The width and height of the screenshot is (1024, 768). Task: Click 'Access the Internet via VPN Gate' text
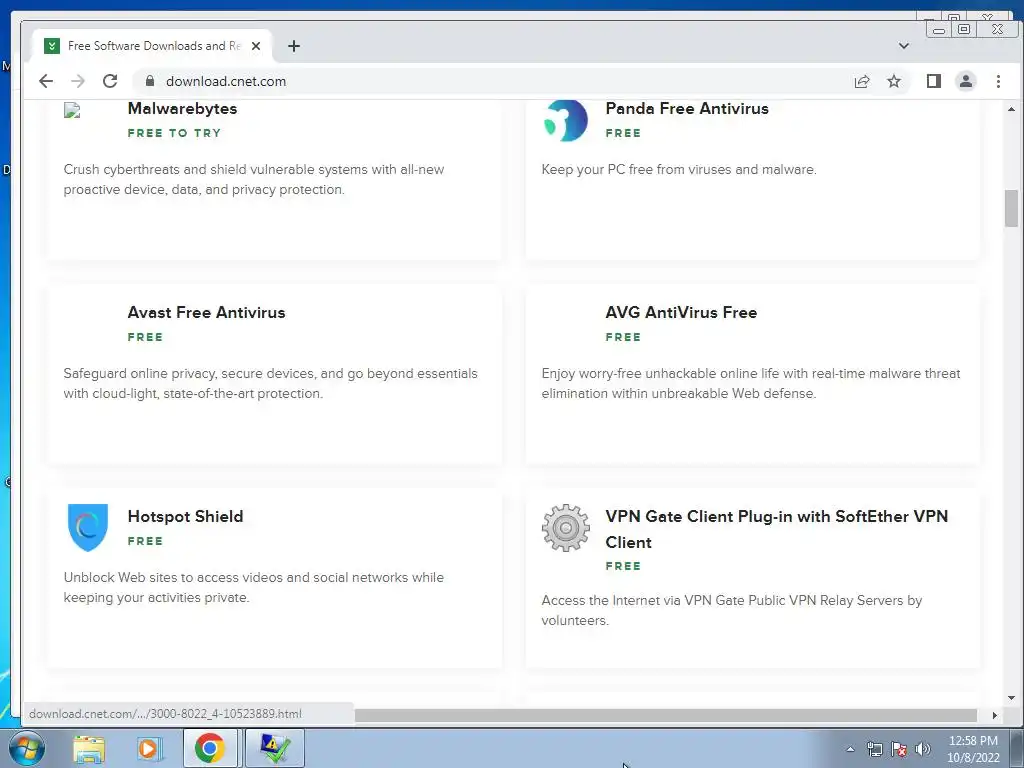tap(731, 610)
